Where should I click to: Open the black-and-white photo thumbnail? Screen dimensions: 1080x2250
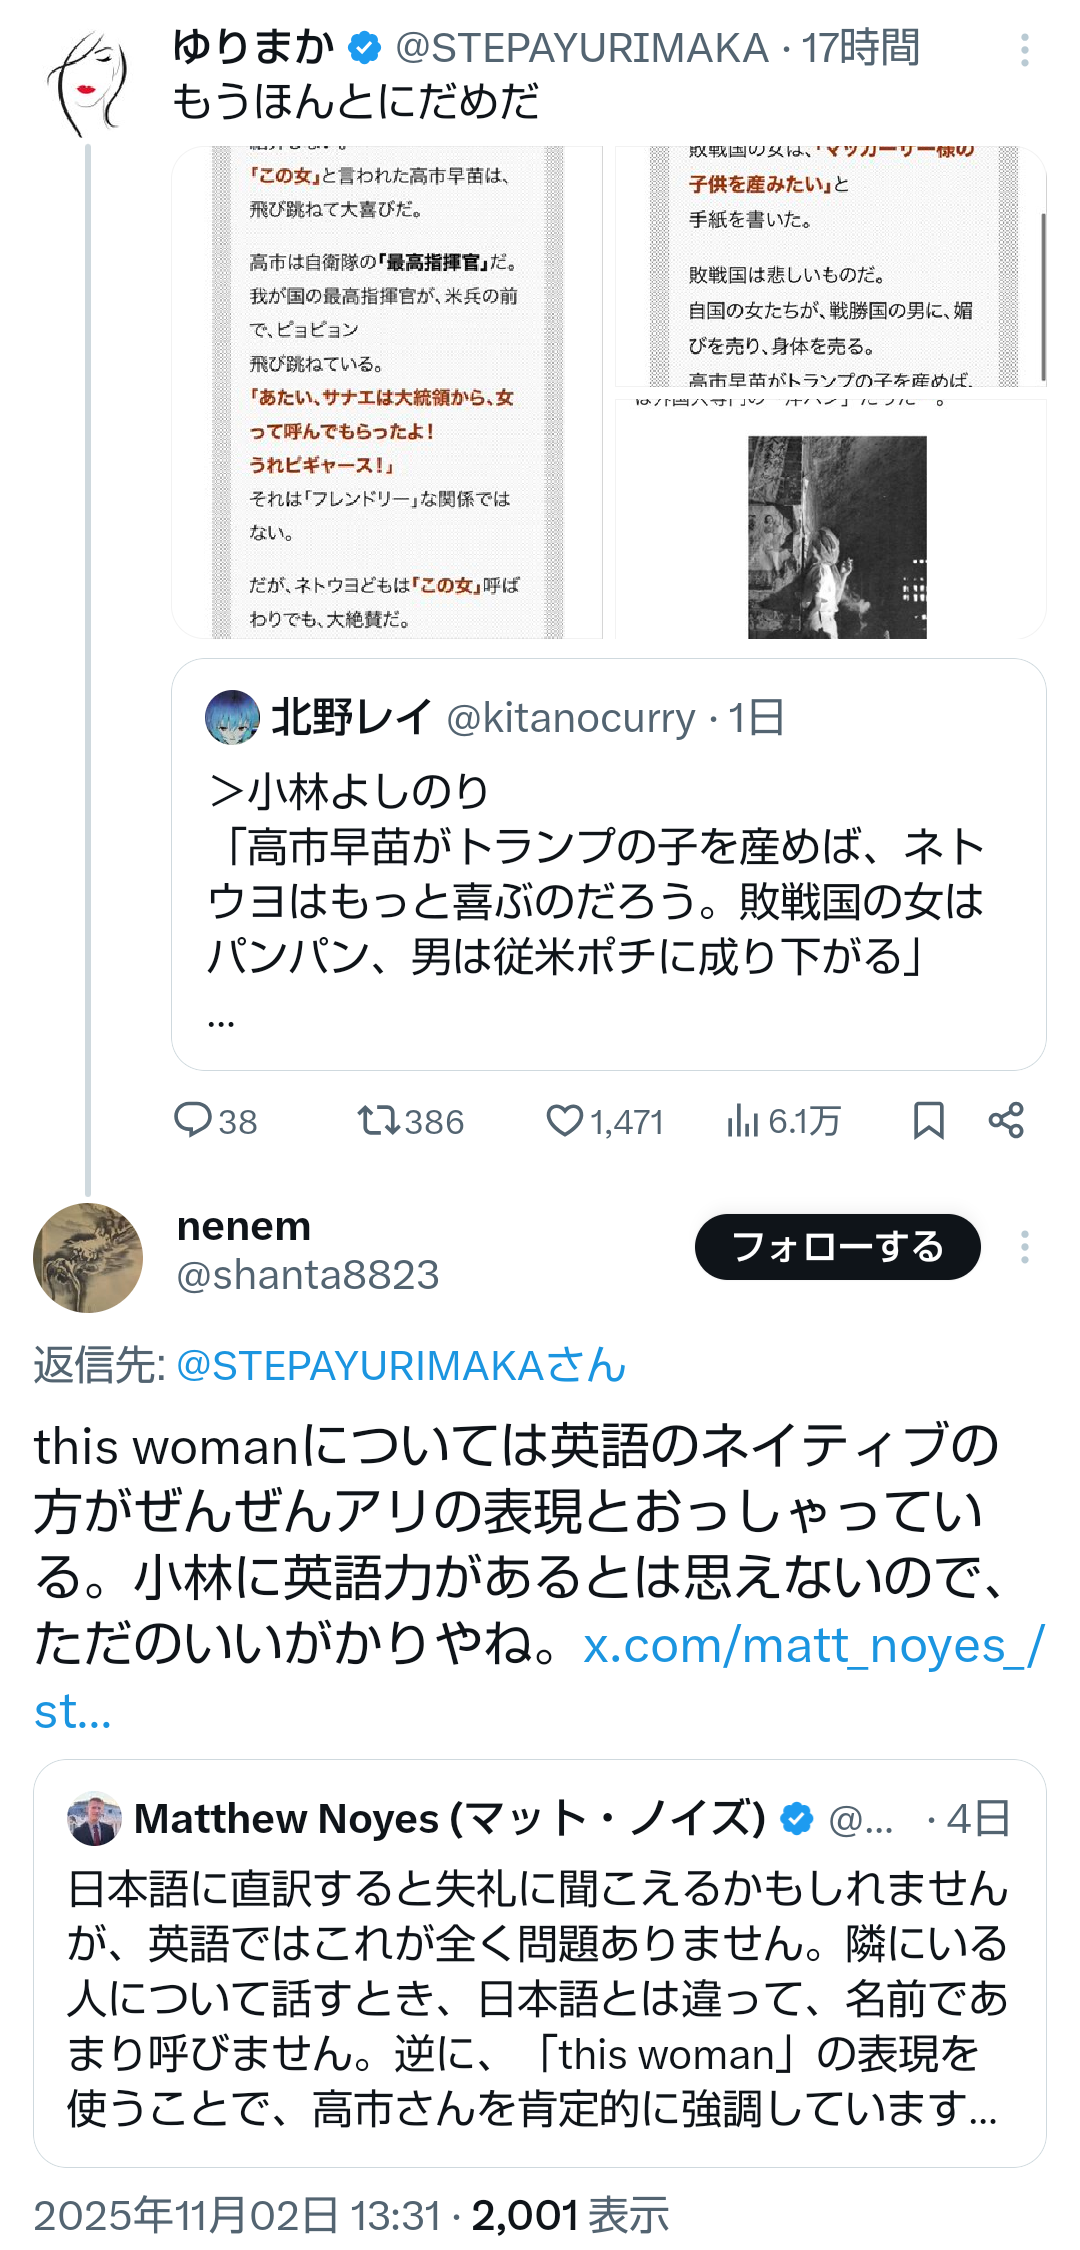coord(836,535)
